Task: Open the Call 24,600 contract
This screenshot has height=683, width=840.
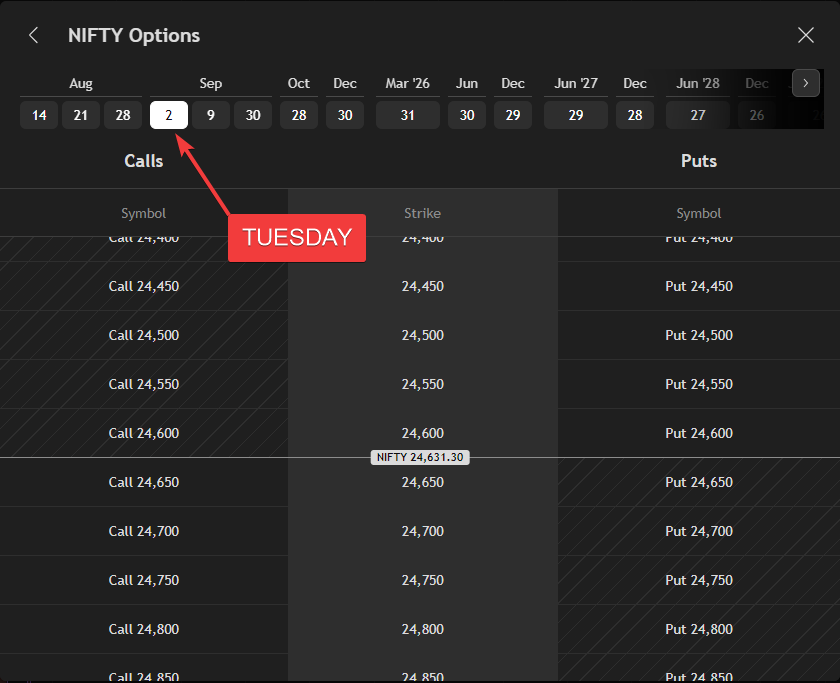Action: pos(144,433)
